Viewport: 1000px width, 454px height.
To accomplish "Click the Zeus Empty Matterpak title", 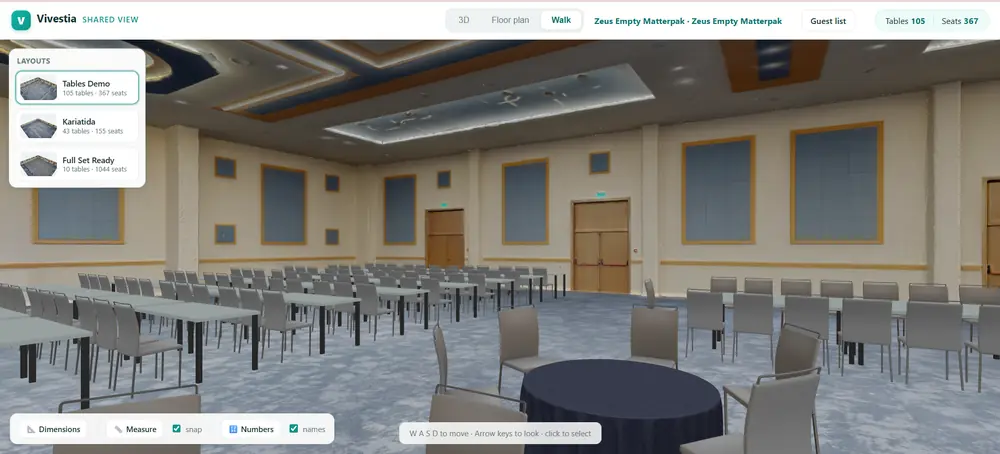I will [688, 21].
